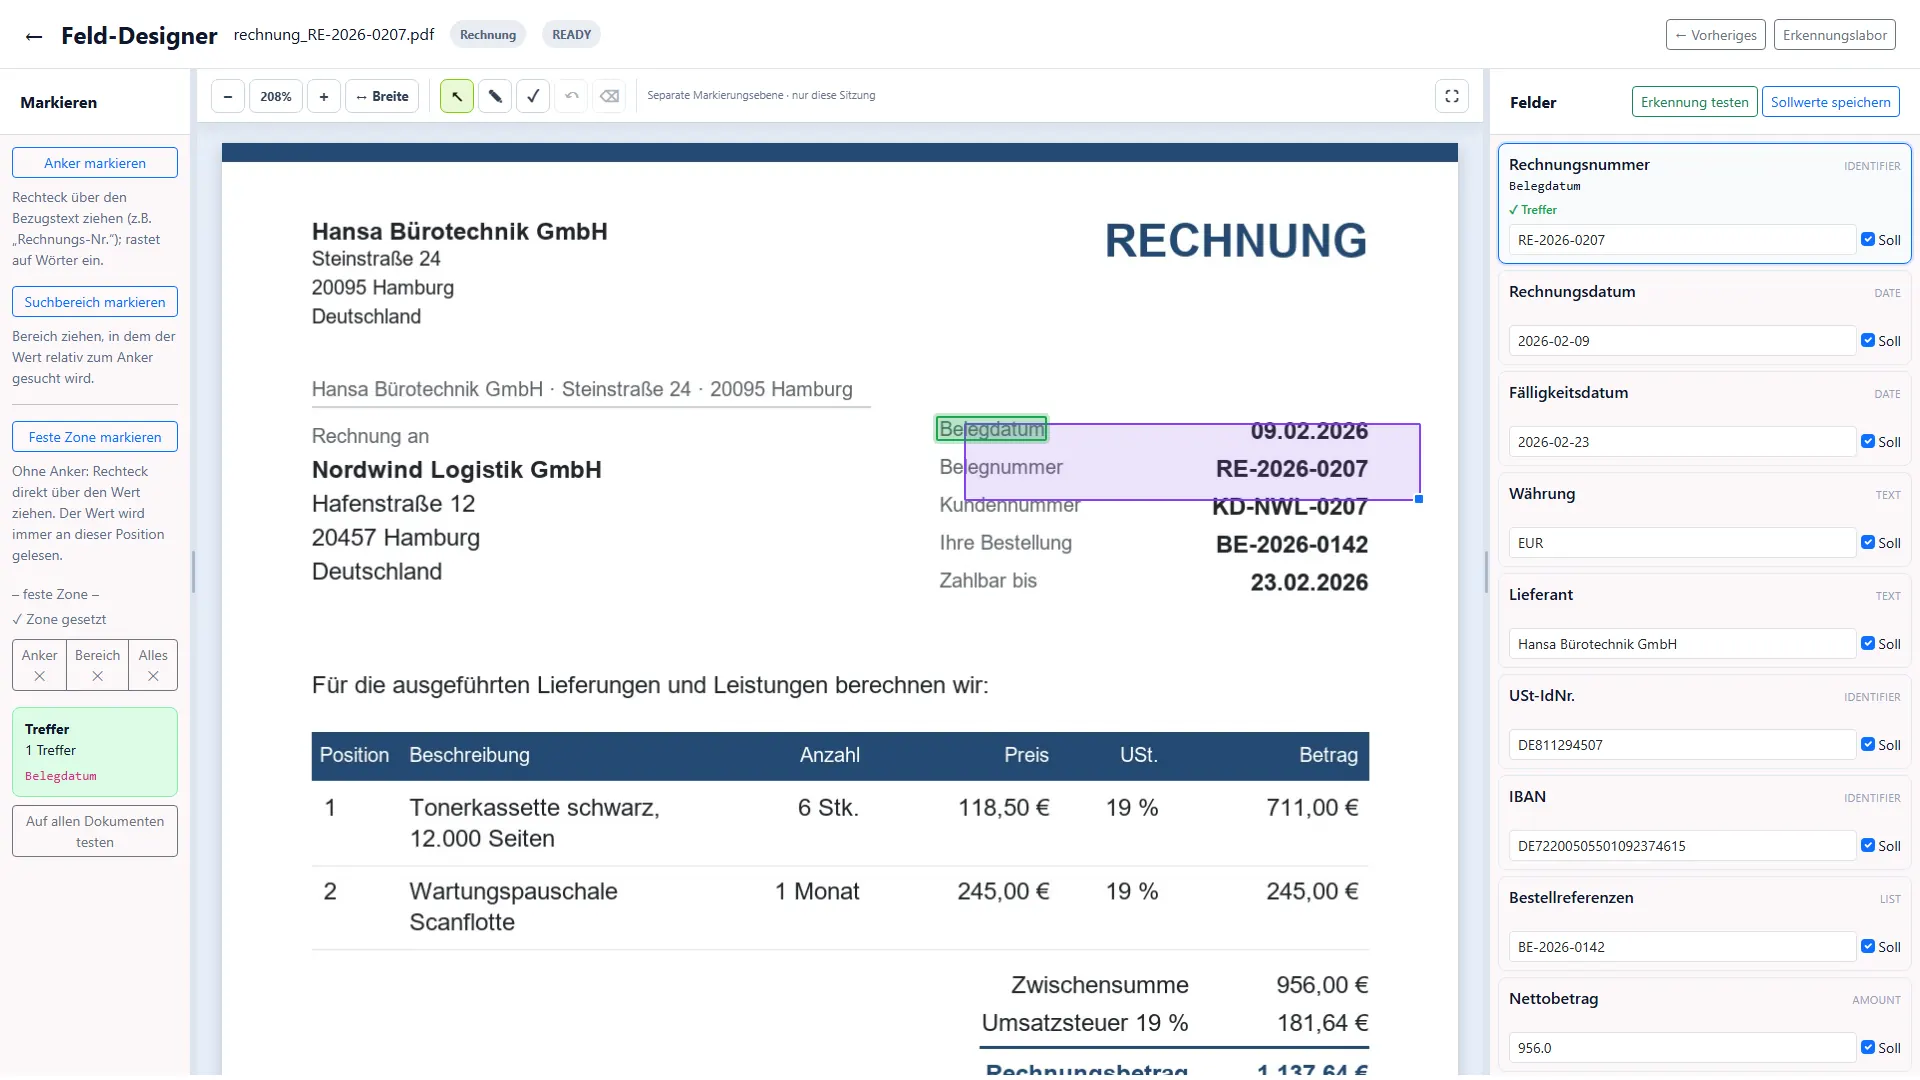
Task: Select the Fälligkeitsdatum field card title
Action: pos(1568,393)
